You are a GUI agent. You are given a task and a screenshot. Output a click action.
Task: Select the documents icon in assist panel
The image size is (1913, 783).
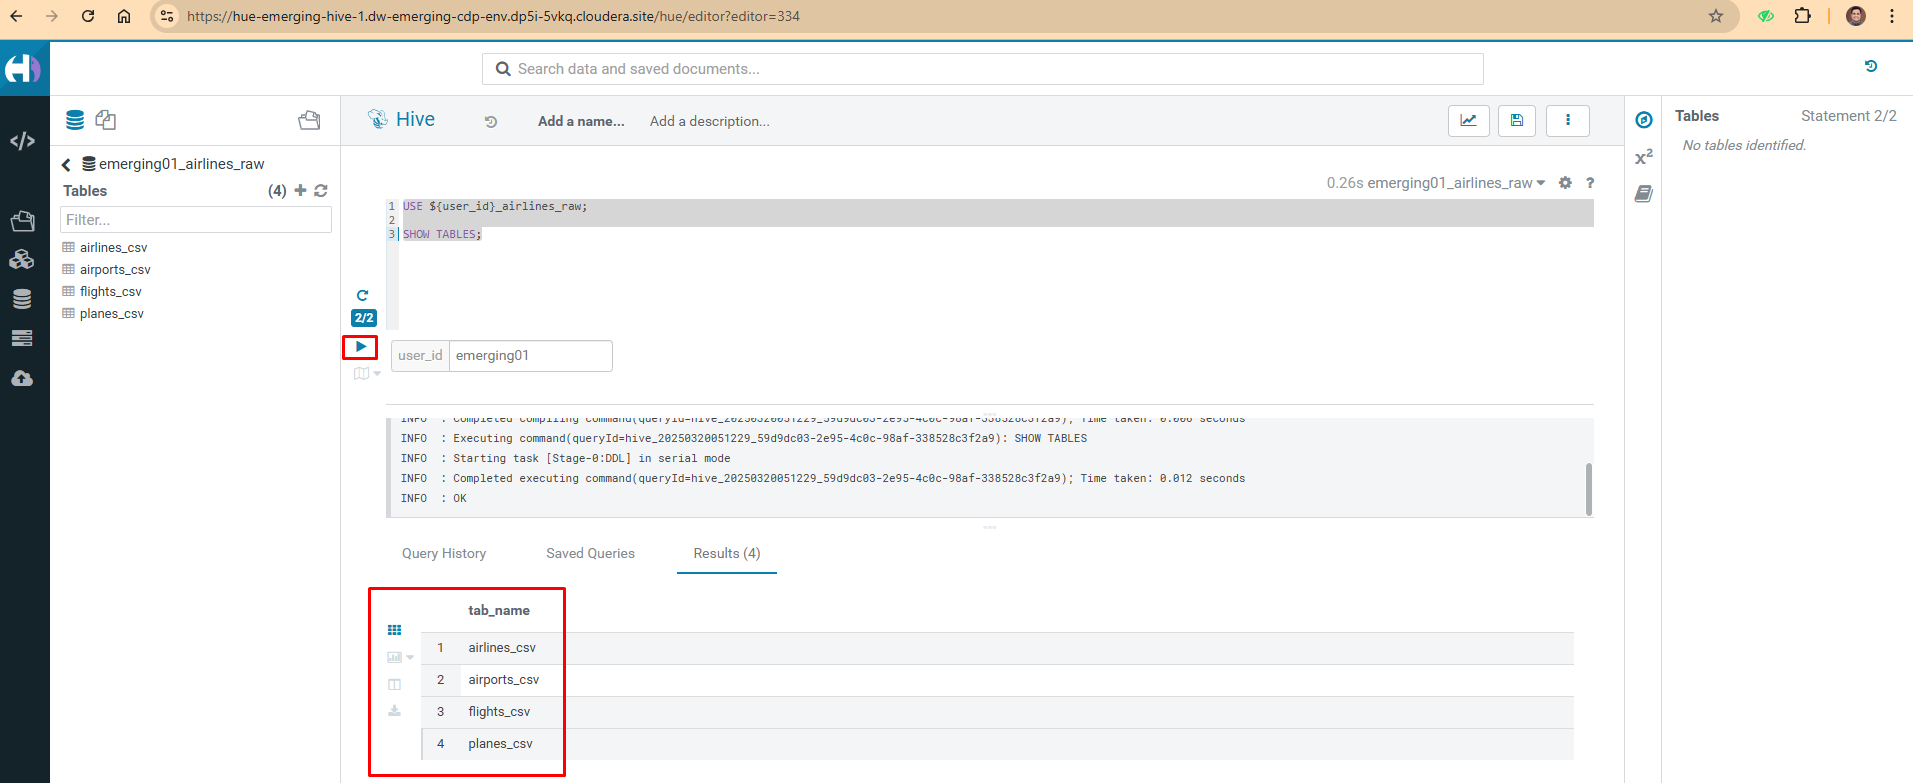tap(105, 120)
